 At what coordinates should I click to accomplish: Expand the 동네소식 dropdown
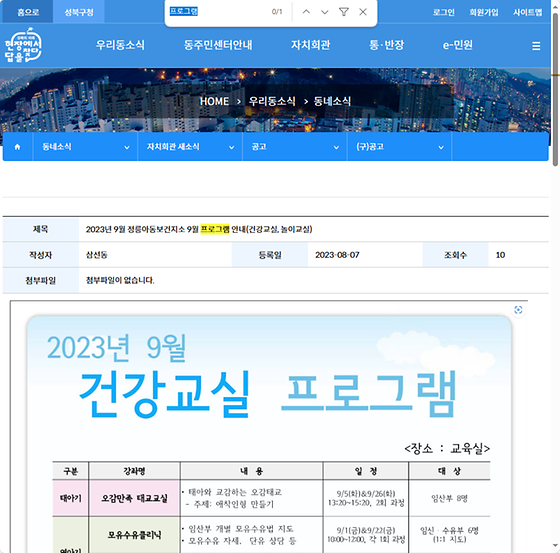pyautogui.click(x=85, y=147)
